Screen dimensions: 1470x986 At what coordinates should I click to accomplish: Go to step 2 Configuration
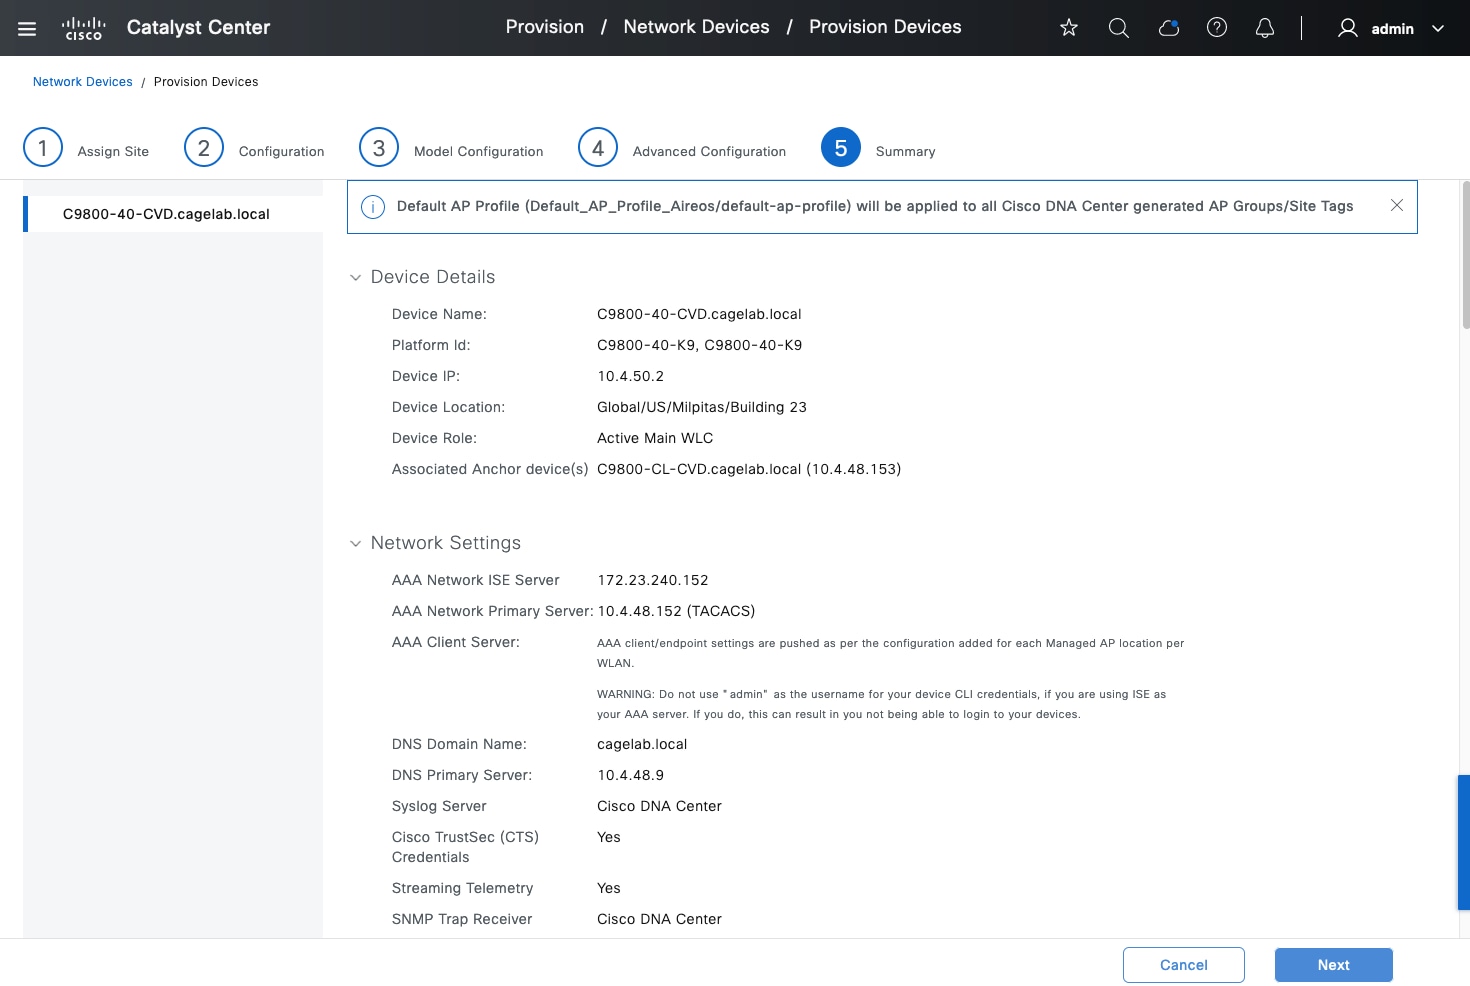[x=204, y=148]
